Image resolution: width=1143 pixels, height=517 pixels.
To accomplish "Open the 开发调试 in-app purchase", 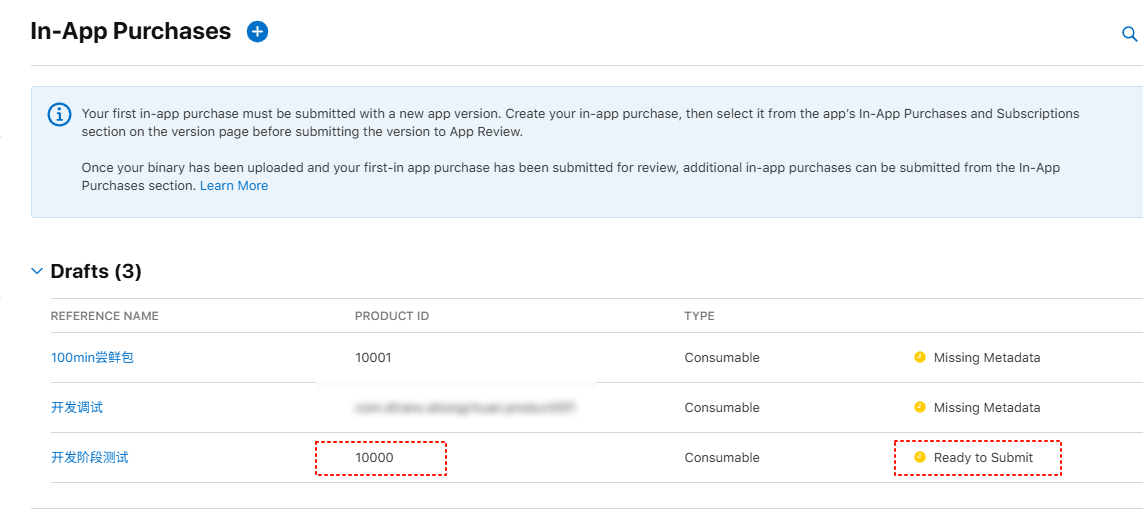I will pyautogui.click(x=77, y=407).
